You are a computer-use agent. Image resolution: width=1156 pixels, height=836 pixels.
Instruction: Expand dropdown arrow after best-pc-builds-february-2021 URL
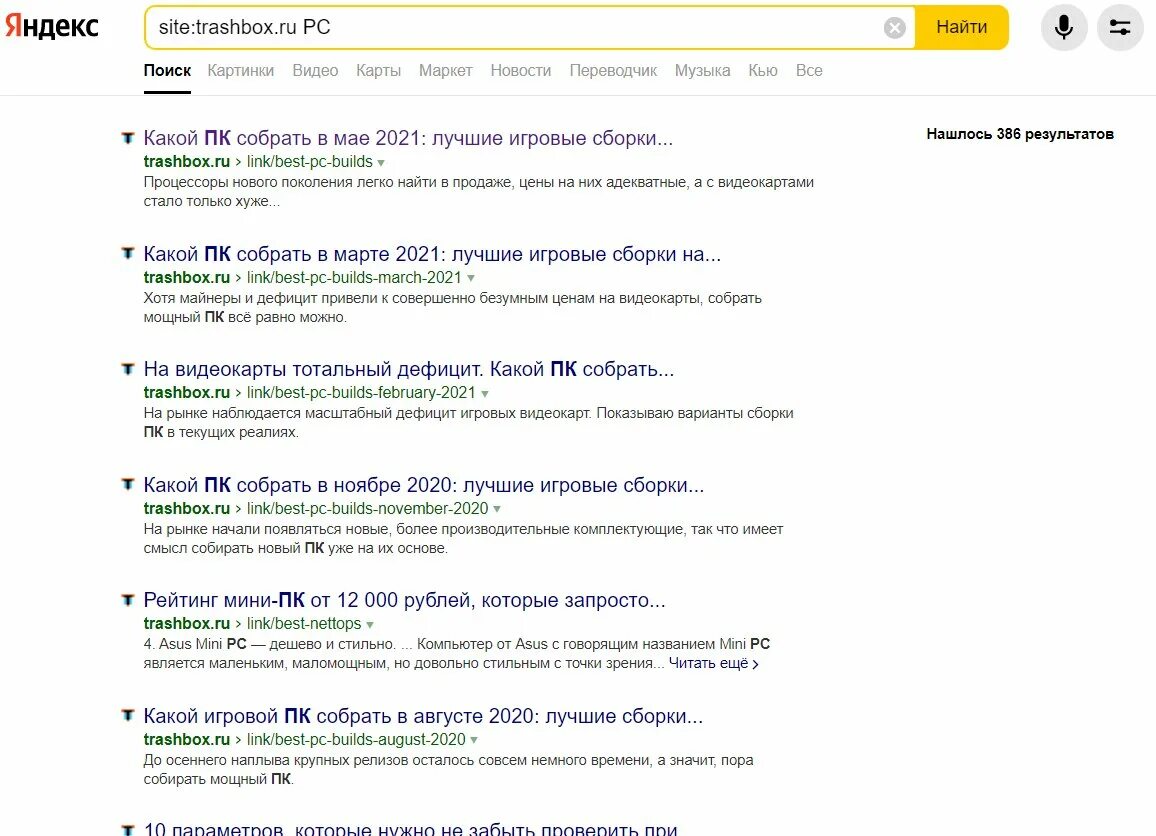[484, 394]
